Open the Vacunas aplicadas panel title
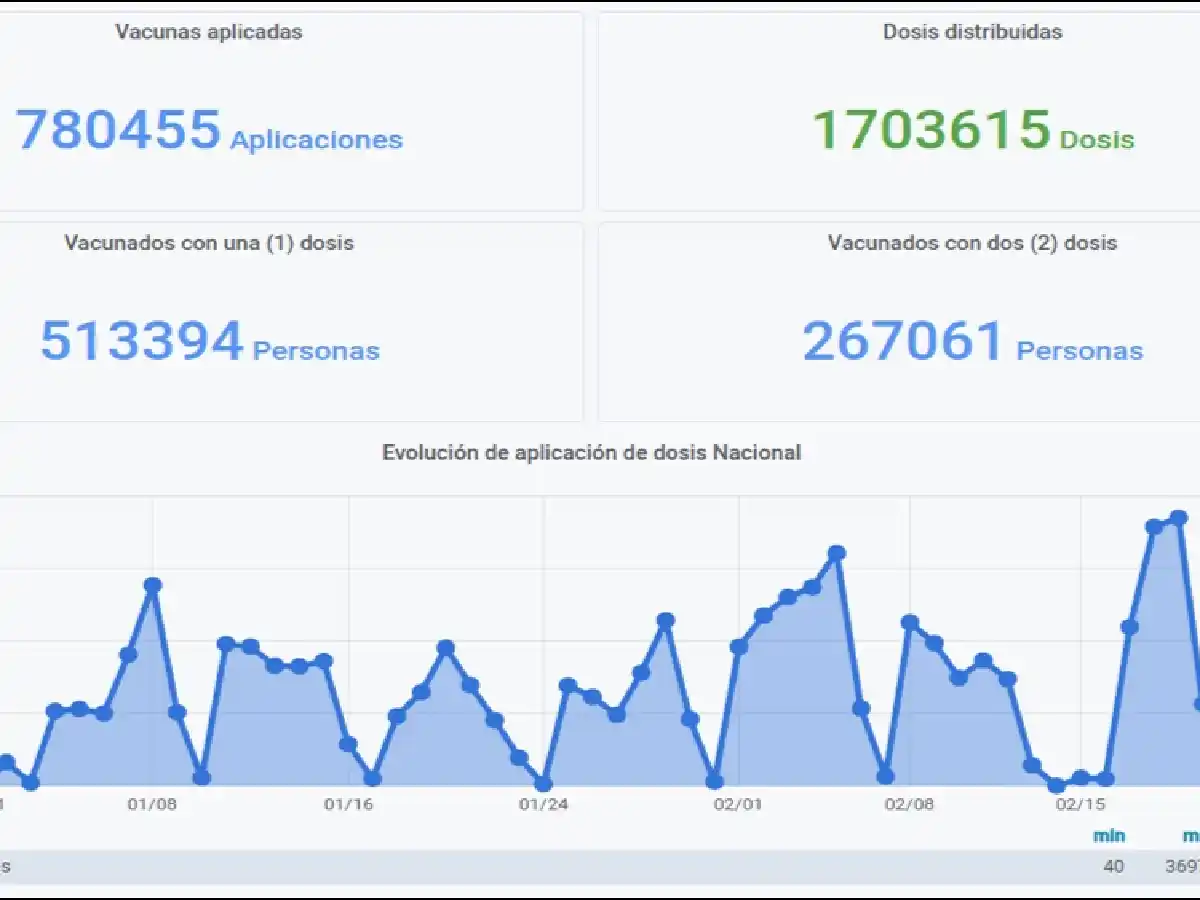 tap(207, 31)
